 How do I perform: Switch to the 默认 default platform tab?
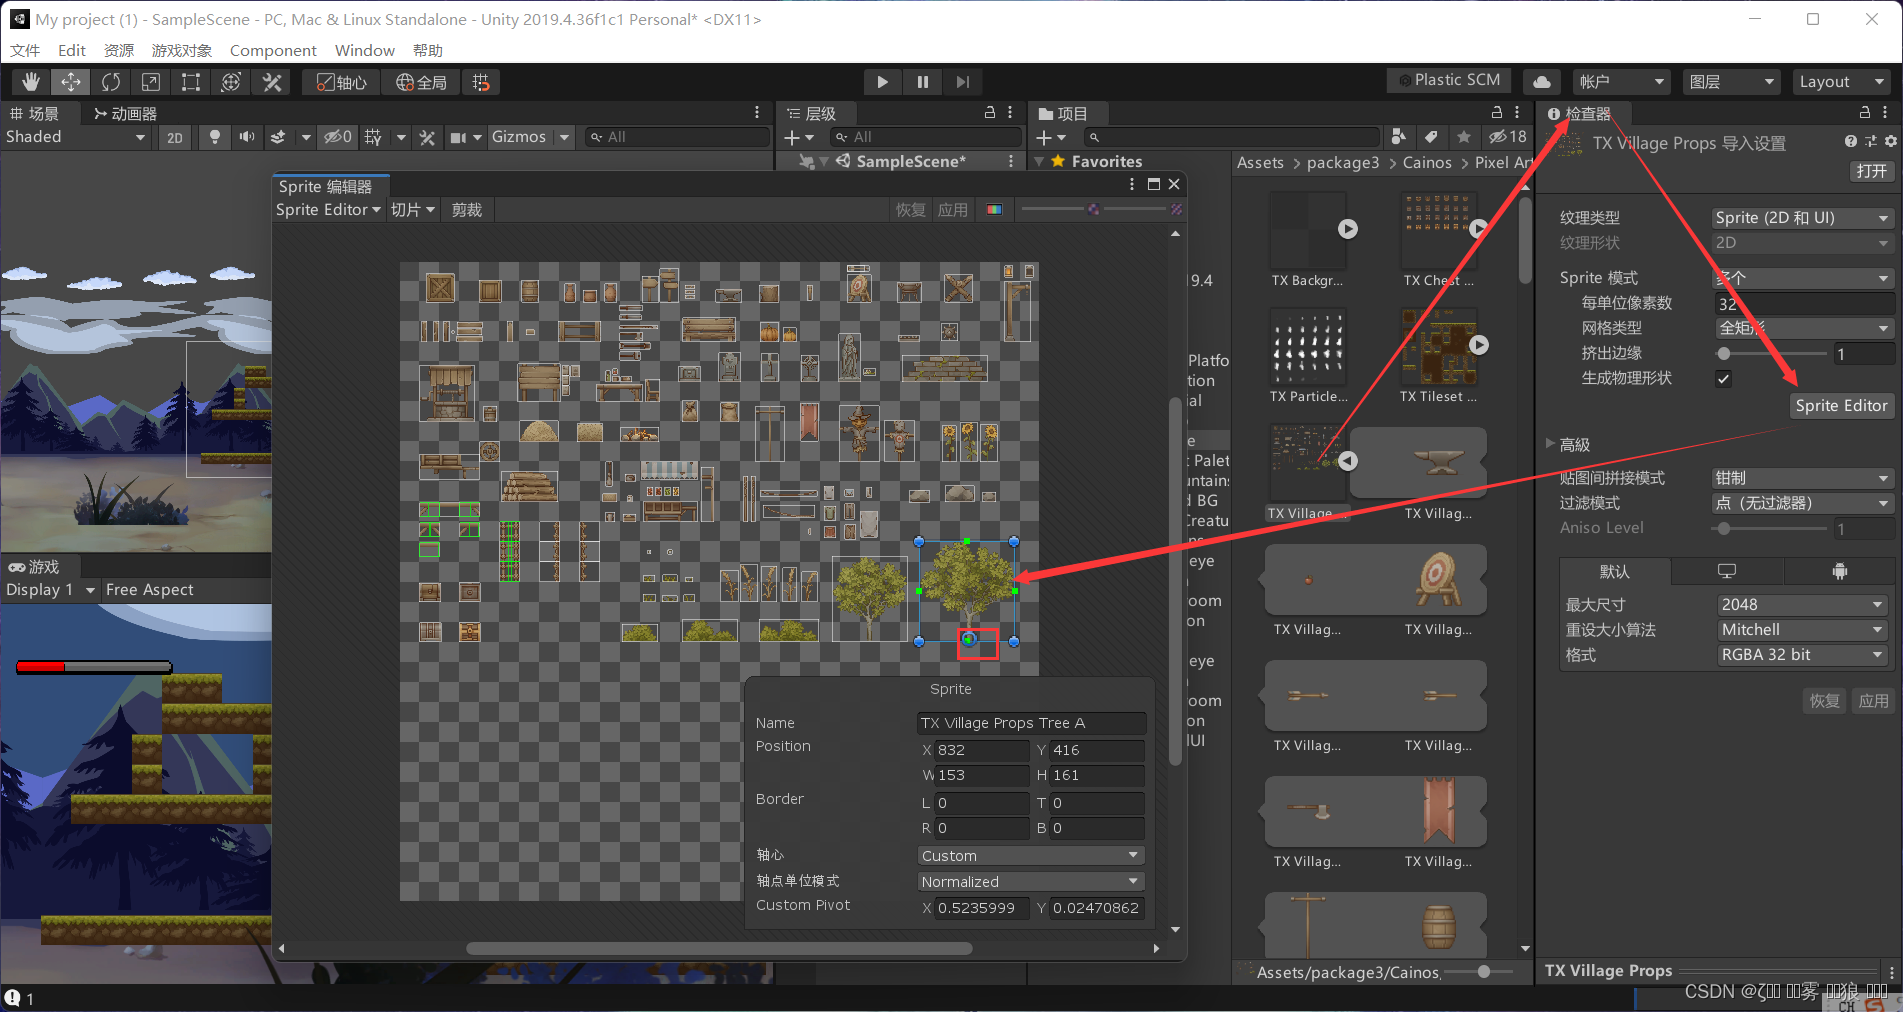pyautogui.click(x=1615, y=571)
